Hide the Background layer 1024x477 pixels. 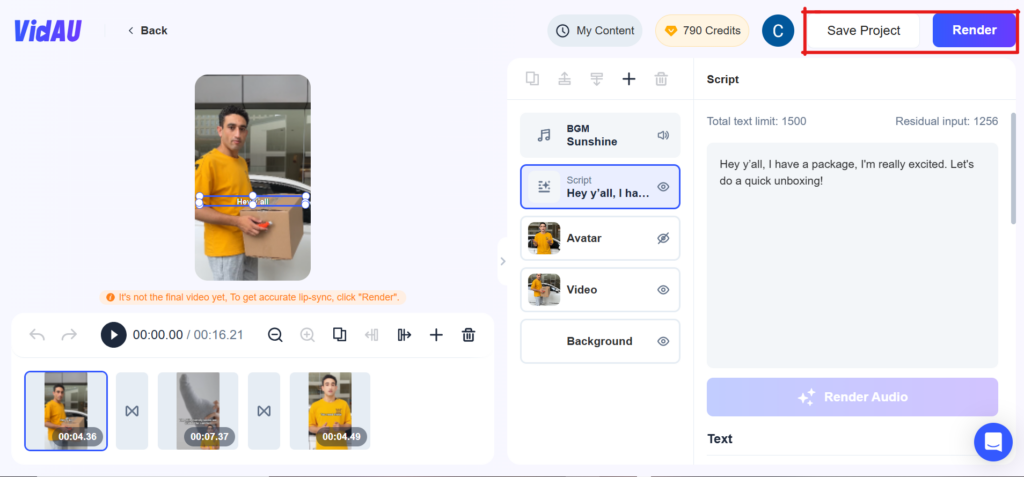(x=662, y=341)
